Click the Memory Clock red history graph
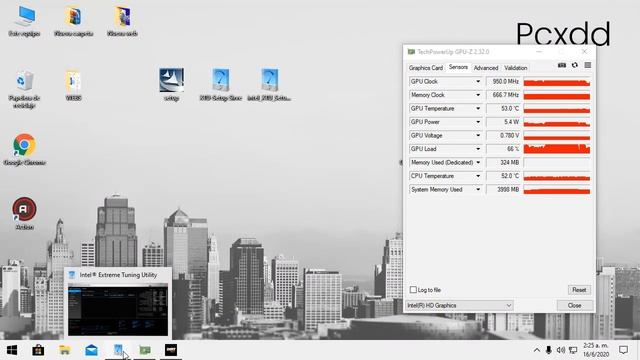Viewport: 640px width, 360px height. (557, 95)
